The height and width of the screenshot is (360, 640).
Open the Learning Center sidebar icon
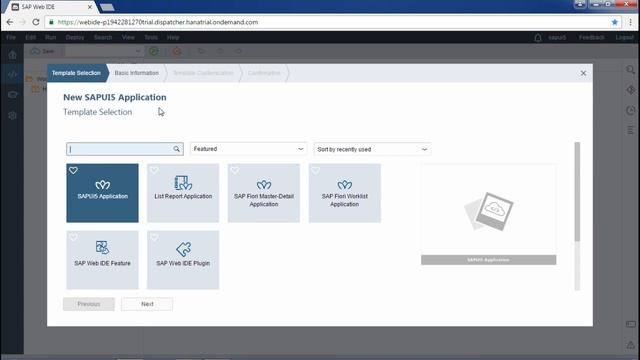click(x=12, y=95)
